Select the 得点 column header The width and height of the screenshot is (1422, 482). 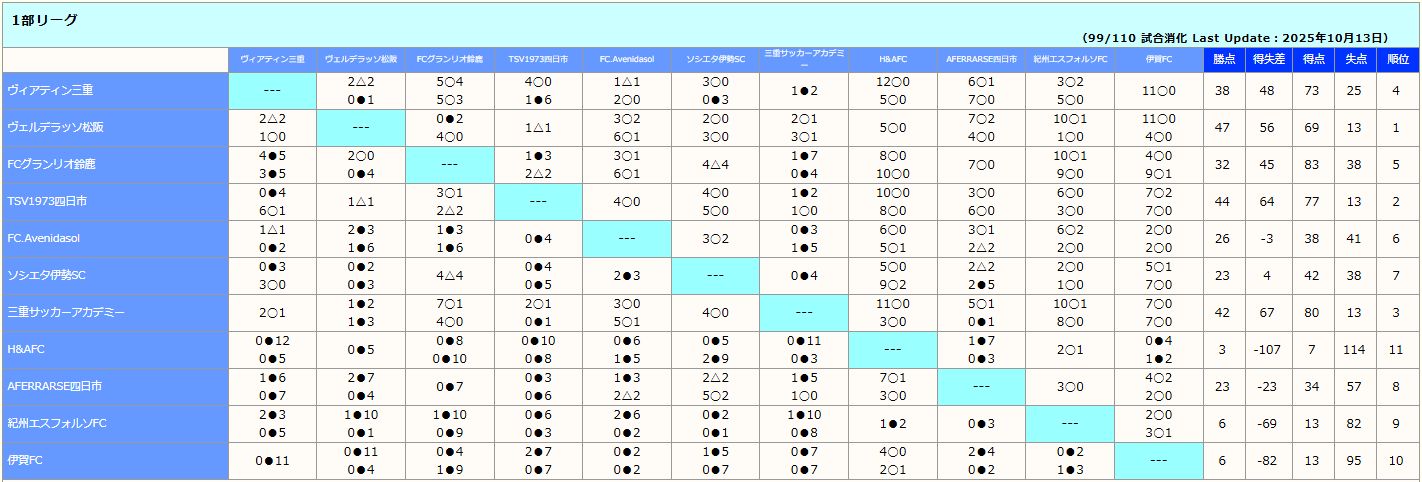tap(1313, 60)
